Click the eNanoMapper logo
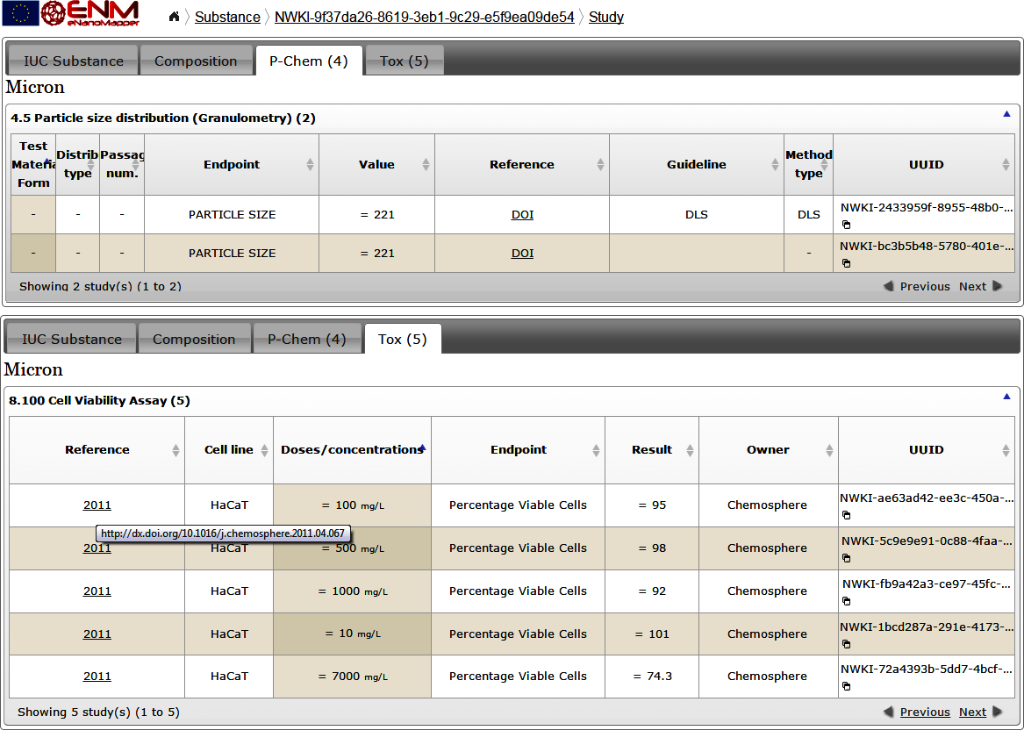The height and width of the screenshot is (731, 1024). coord(90,14)
